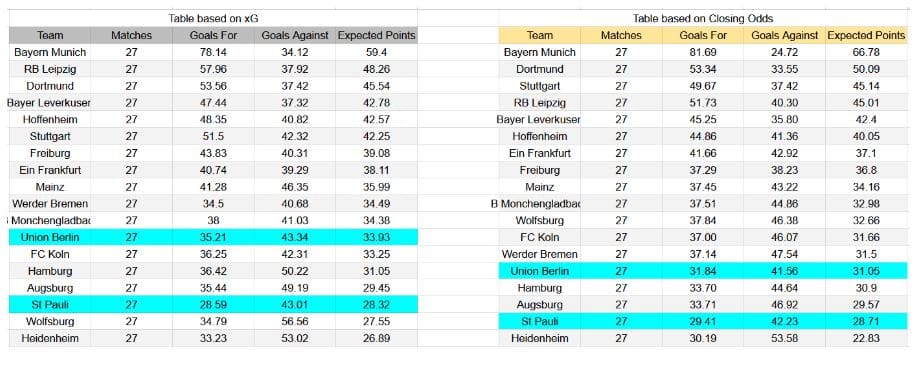Click the yellow Team header in Closing Odds table
This screenshot has width=921, height=367.
coord(540,35)
